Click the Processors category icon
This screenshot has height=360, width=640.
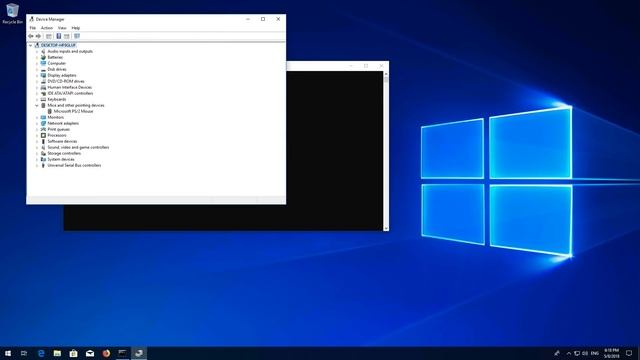click(43, 136)
